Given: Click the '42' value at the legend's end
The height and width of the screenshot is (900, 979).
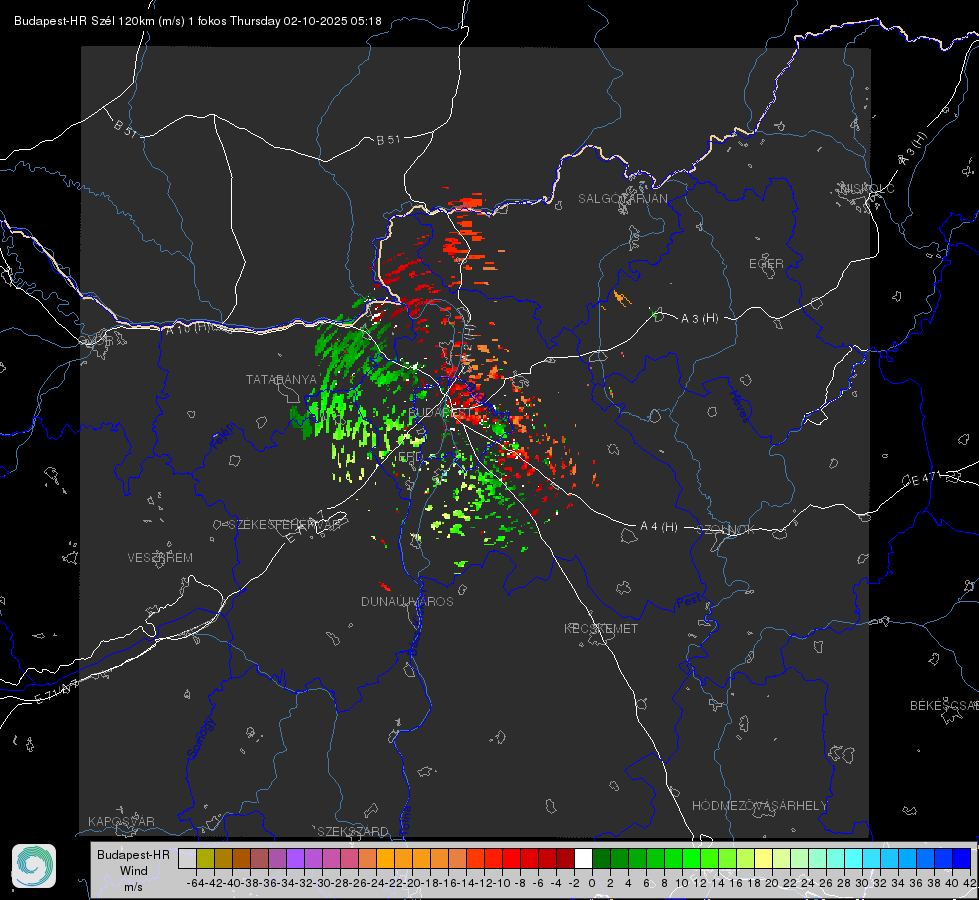Looking at the screenshot, I should [969, 883].
